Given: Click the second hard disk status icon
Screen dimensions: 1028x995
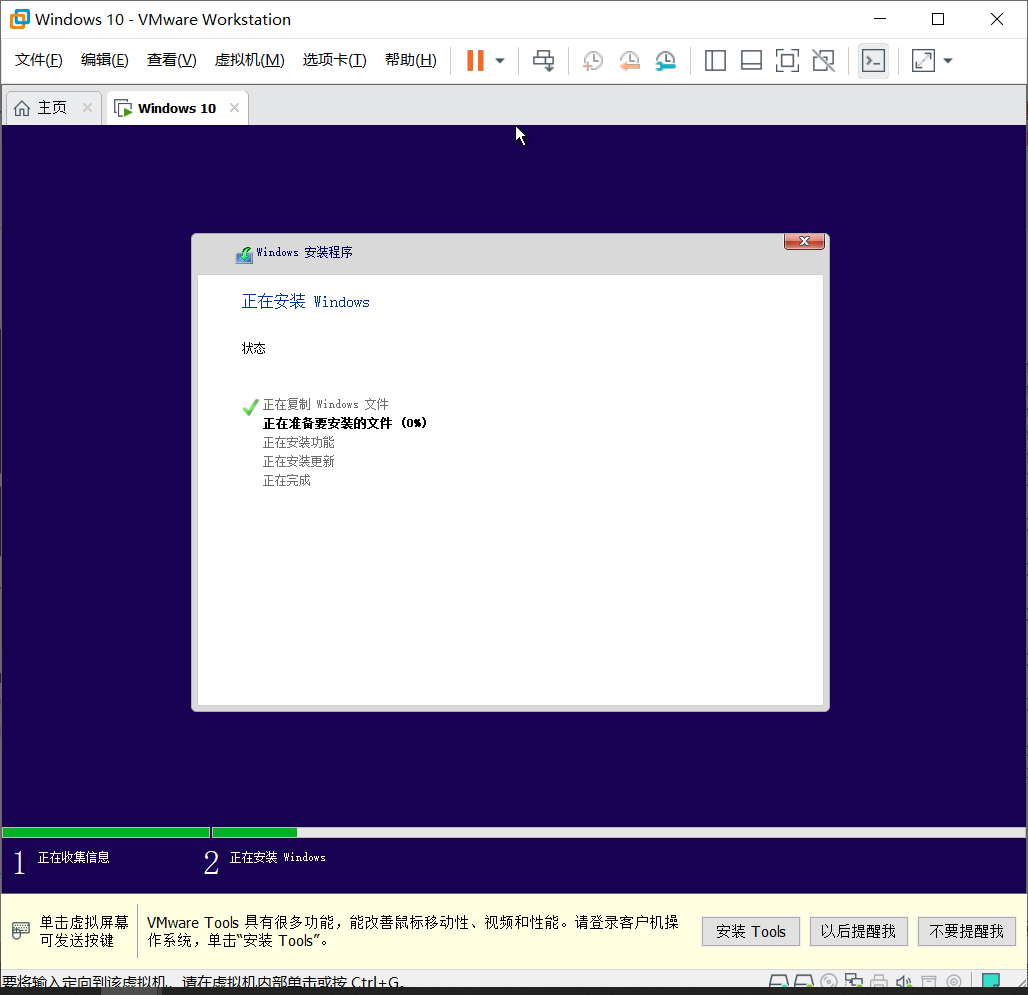Looking at the screenshot, I should [804, 981].
